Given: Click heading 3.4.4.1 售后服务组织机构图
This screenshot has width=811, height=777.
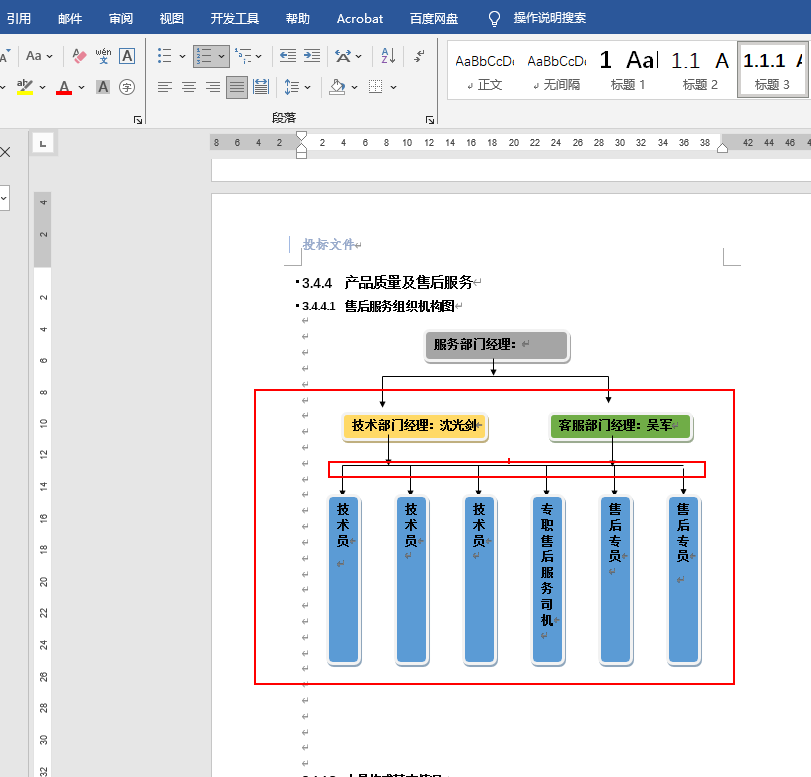Looking at the screenshot, I should click(378, 306).
